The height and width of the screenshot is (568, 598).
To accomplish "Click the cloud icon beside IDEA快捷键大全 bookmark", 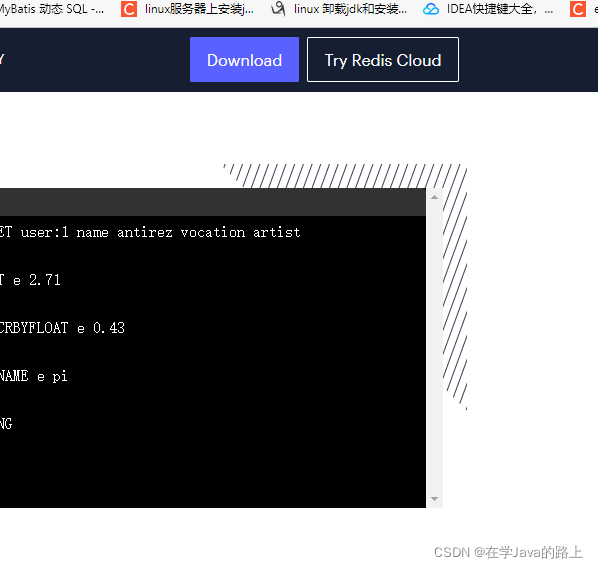I will point(431,9).
